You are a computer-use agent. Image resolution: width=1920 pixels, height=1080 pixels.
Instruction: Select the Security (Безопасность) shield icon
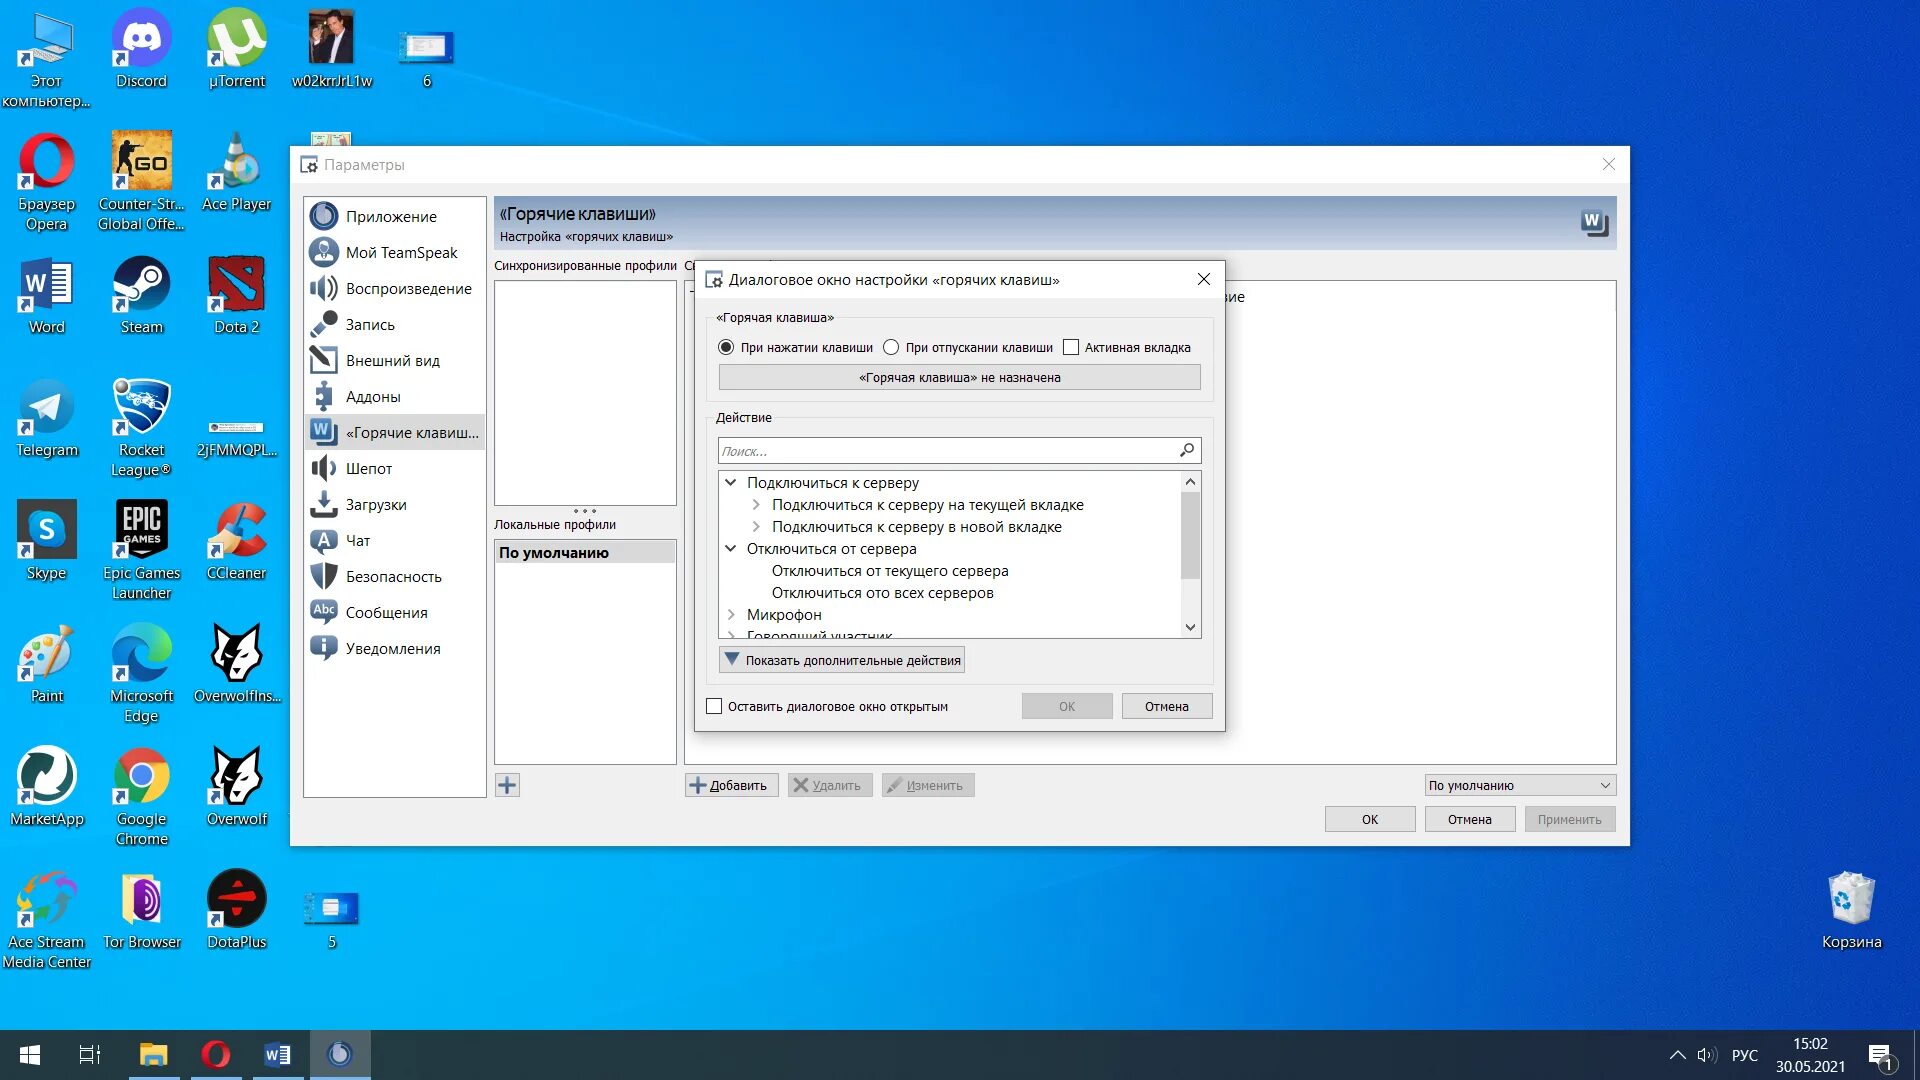tap(323, 577)
